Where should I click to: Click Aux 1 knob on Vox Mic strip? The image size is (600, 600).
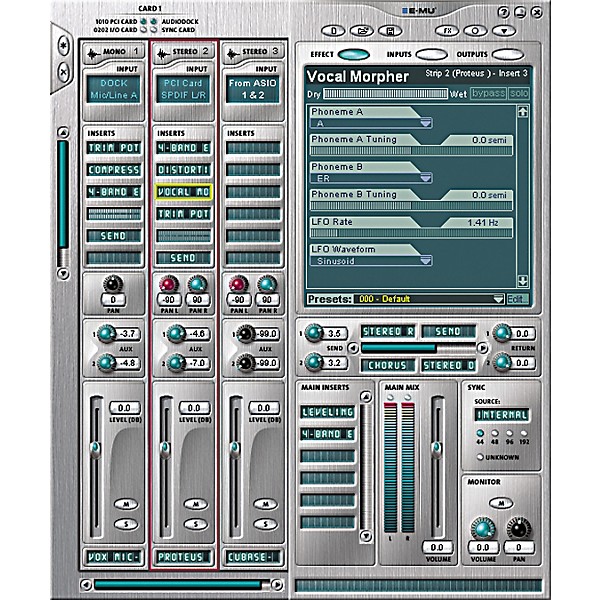pos(106,334)
